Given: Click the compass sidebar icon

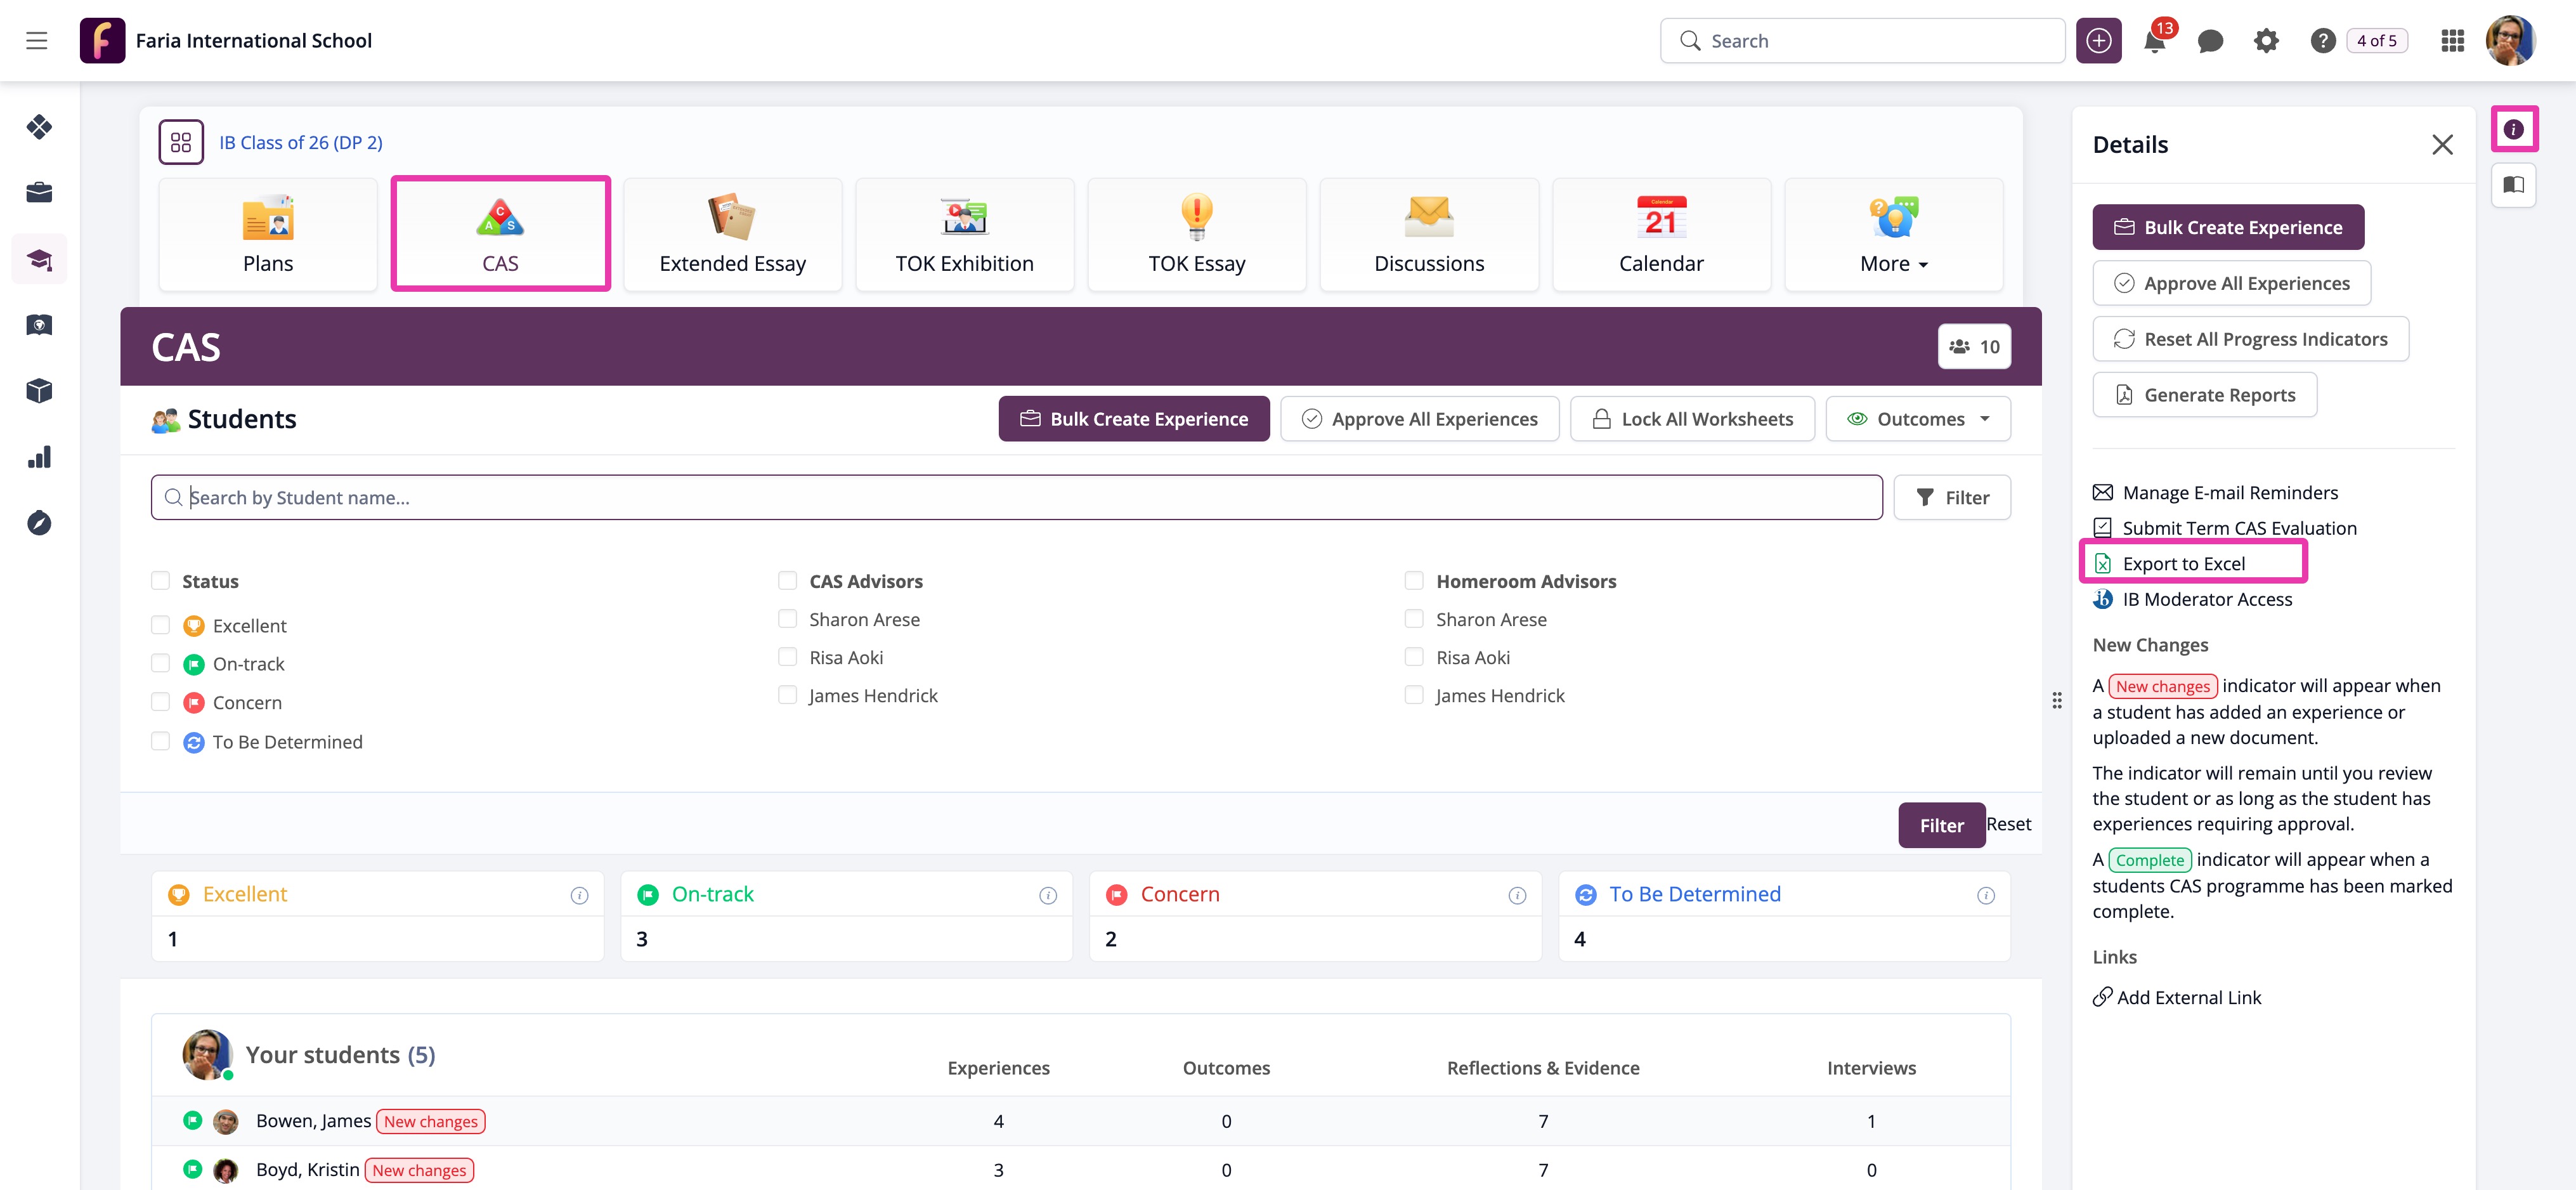Looking at the screenshot, I should click(x=39, y=523).
